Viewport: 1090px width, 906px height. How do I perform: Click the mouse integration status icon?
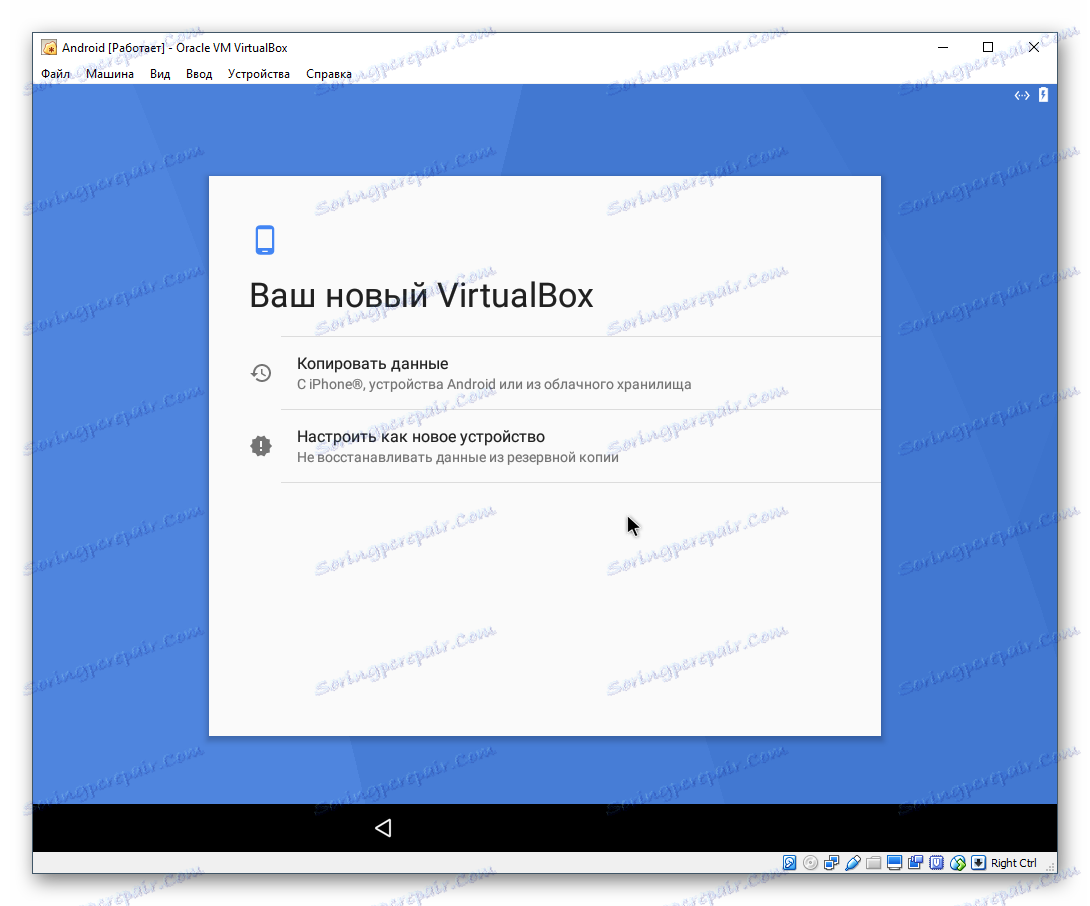[x=958, y=863]
